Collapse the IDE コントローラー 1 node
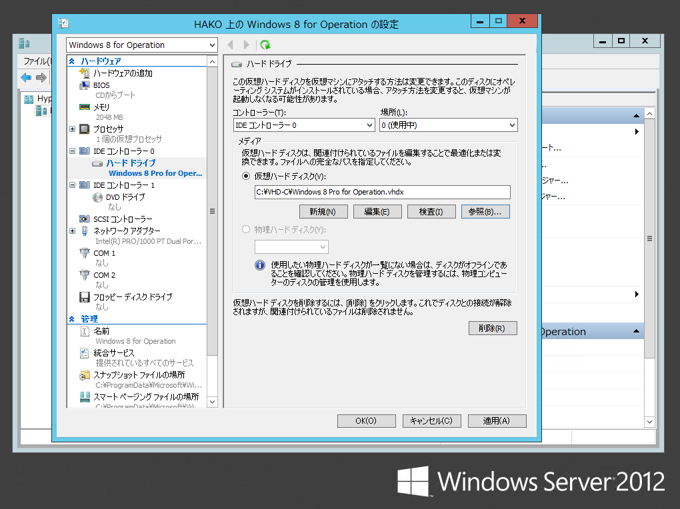Viewport: 680px width, 509px height. click(x=72, y=185)
